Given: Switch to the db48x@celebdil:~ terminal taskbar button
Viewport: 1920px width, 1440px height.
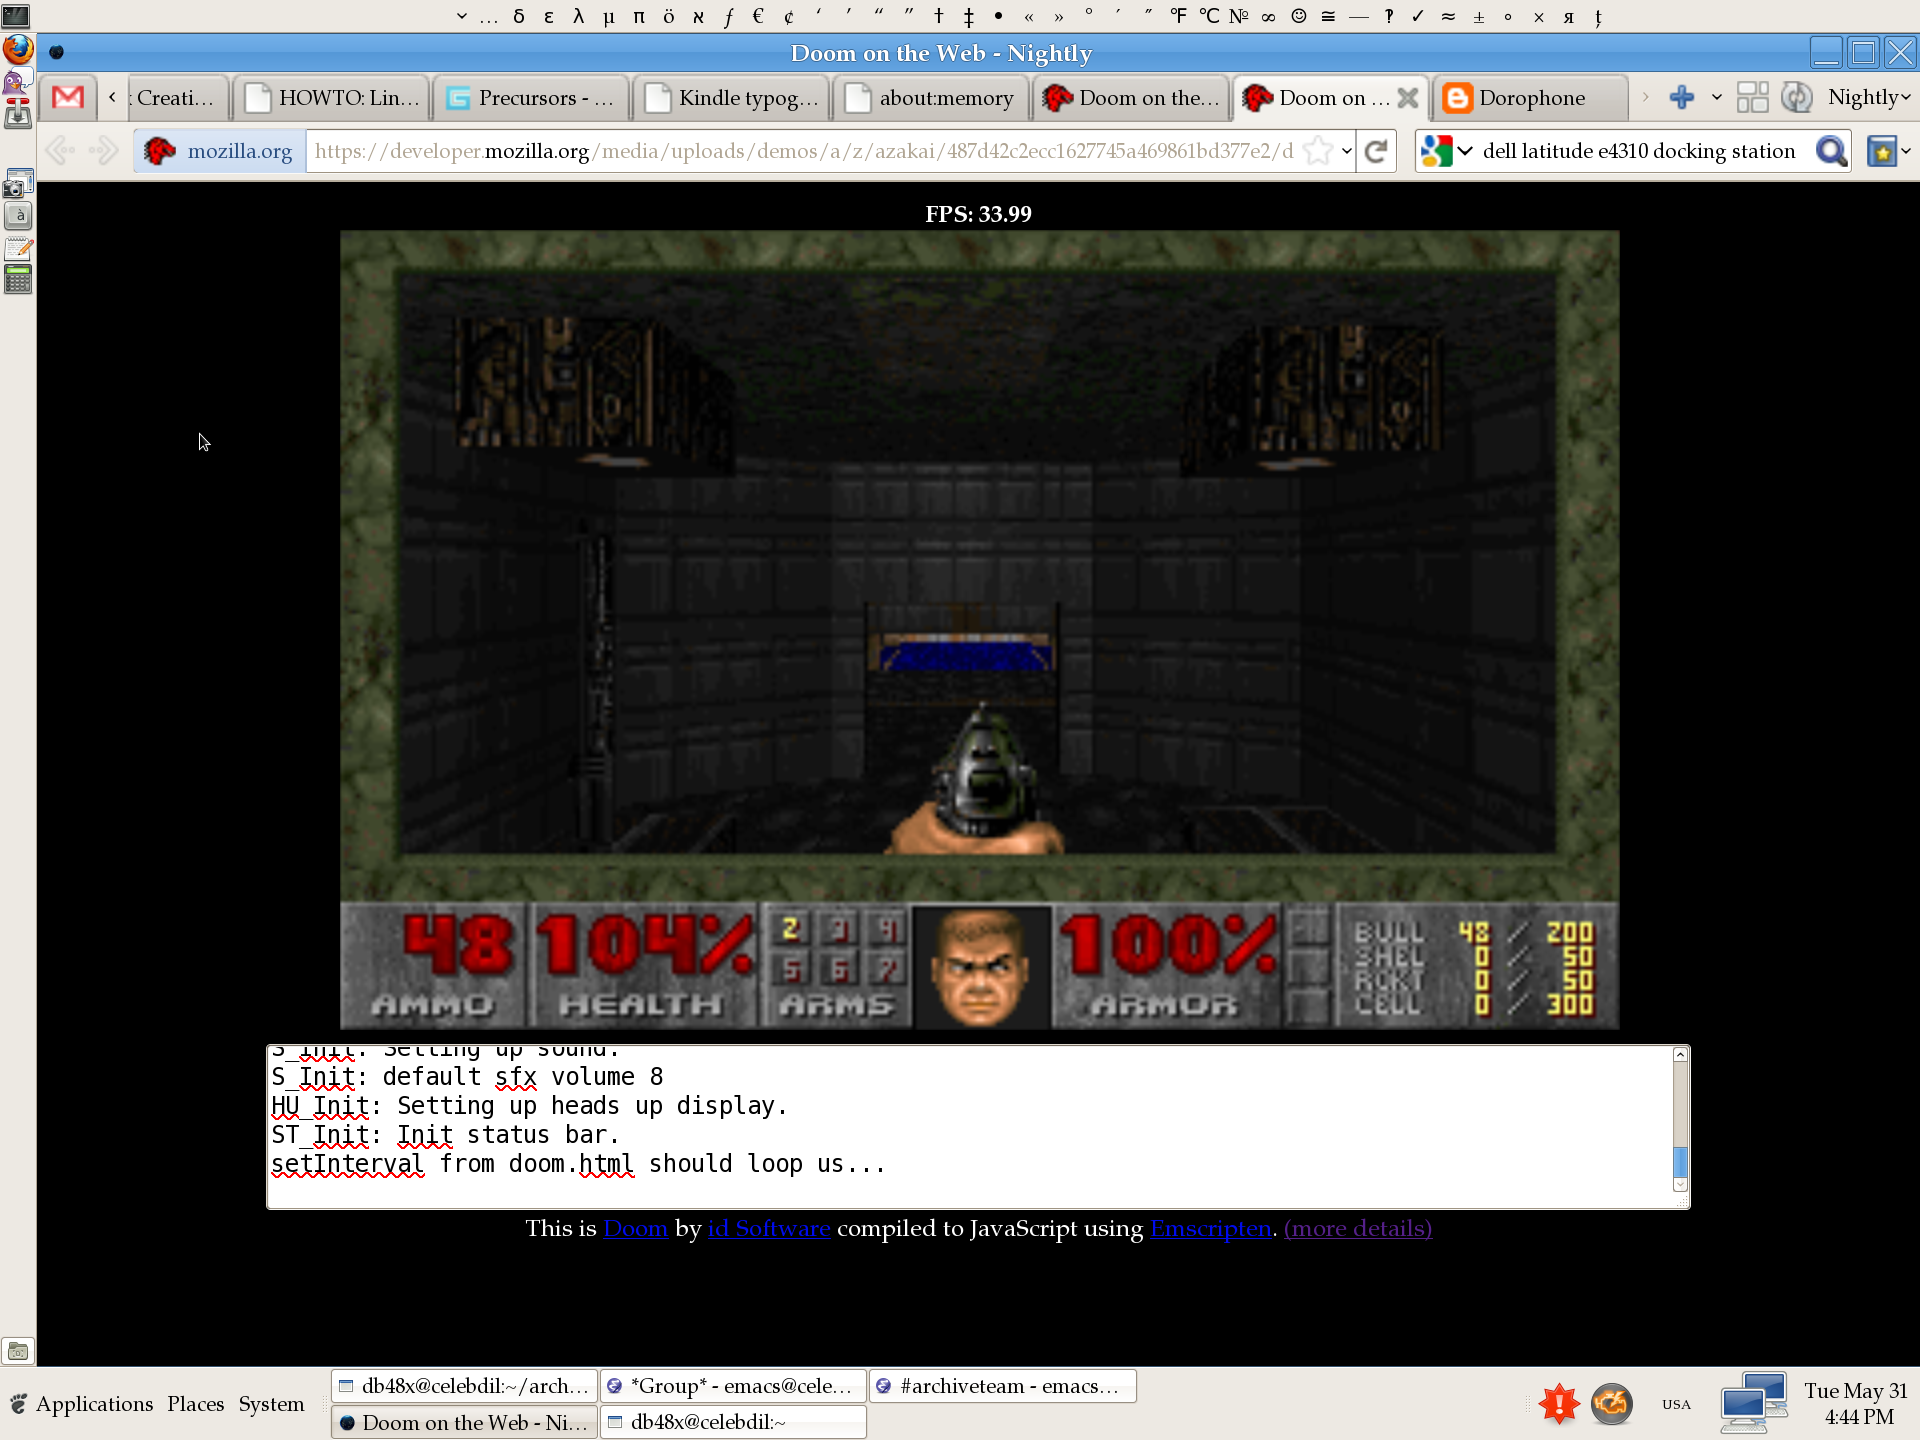Looking at the screenshot, I should pos(733,1421).
